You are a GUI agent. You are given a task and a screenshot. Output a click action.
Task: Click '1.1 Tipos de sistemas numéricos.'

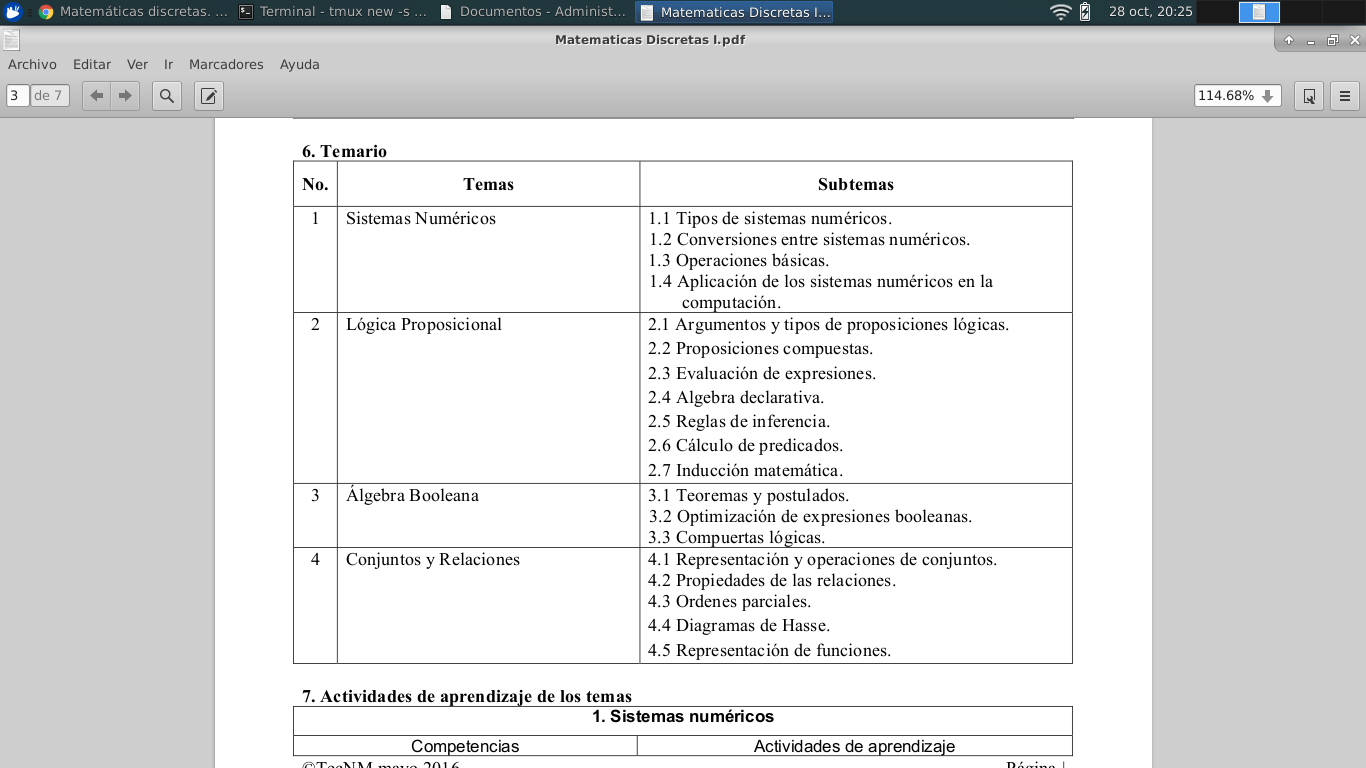click(770, 218)
